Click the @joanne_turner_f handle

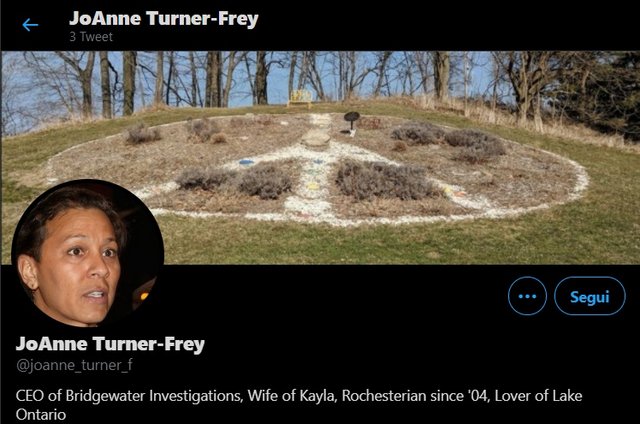(x=74, y=365)
